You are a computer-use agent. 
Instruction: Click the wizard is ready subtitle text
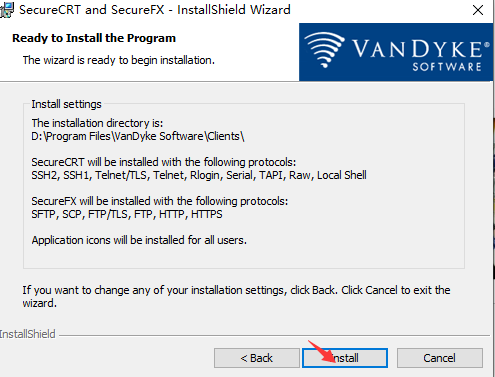(x=119, y=60)
